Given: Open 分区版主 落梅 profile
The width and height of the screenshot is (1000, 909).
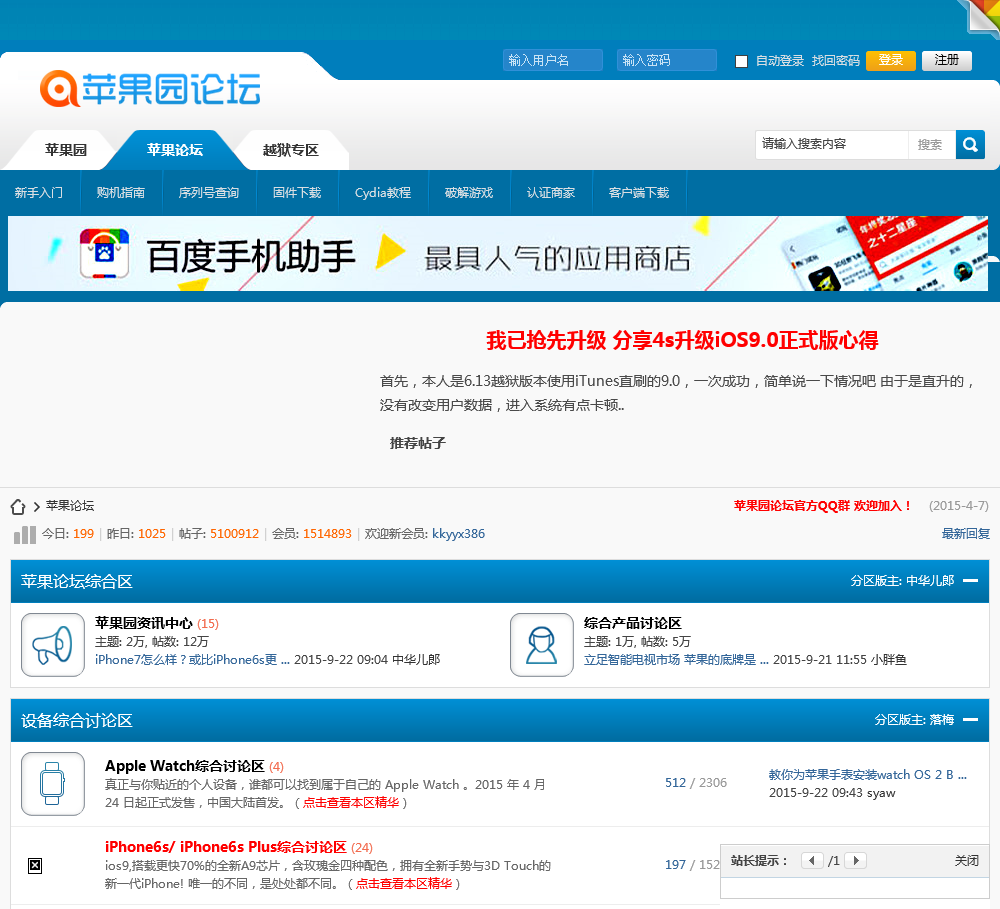Looking at the screenshot, I should pyautogui.click(x=942, y=720).
